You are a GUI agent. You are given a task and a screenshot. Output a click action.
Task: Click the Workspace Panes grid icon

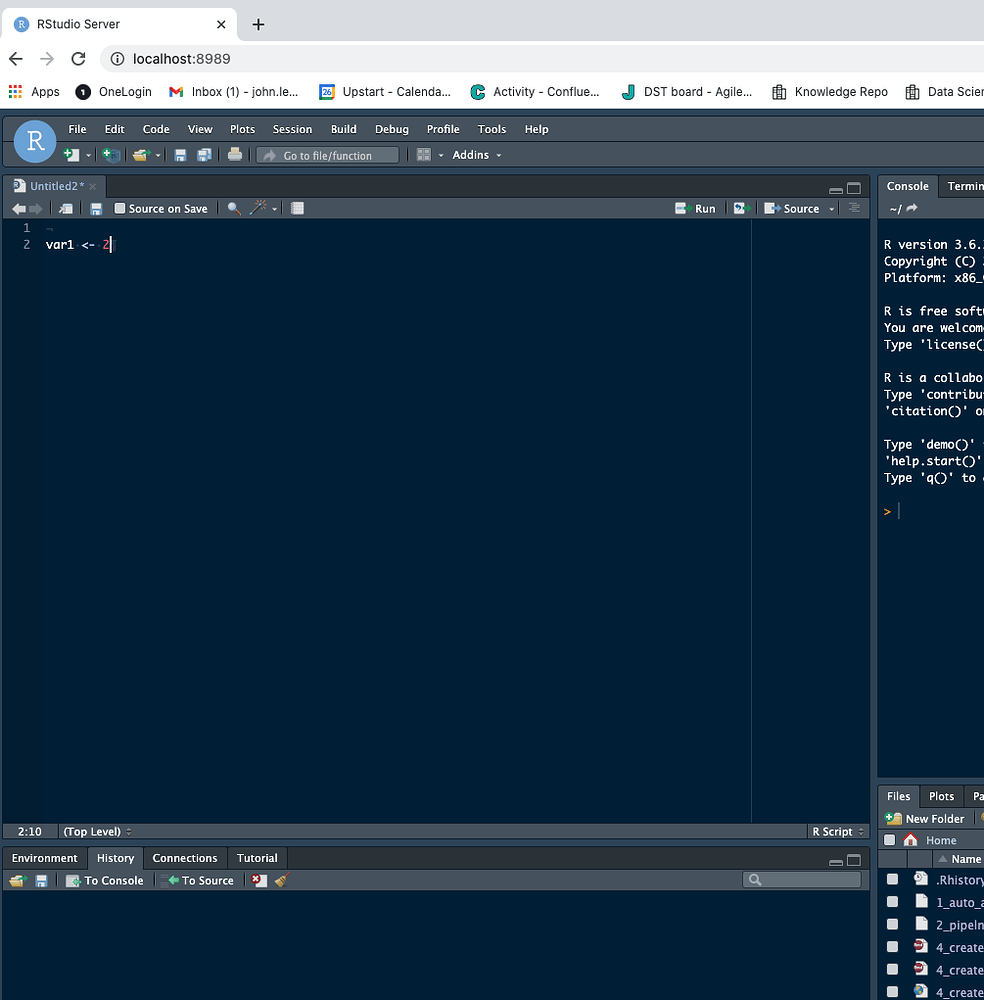tap(423, 155)
